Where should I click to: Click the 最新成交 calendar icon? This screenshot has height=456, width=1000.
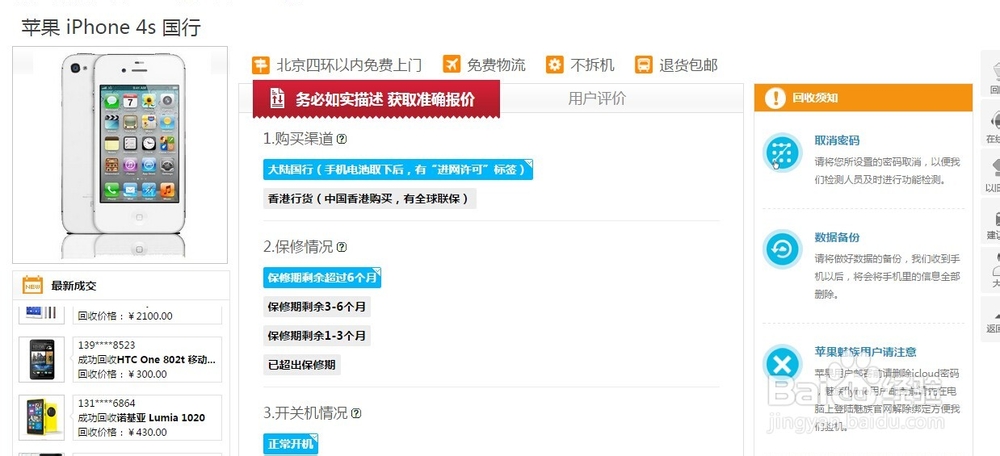click(x=33, y=285)
